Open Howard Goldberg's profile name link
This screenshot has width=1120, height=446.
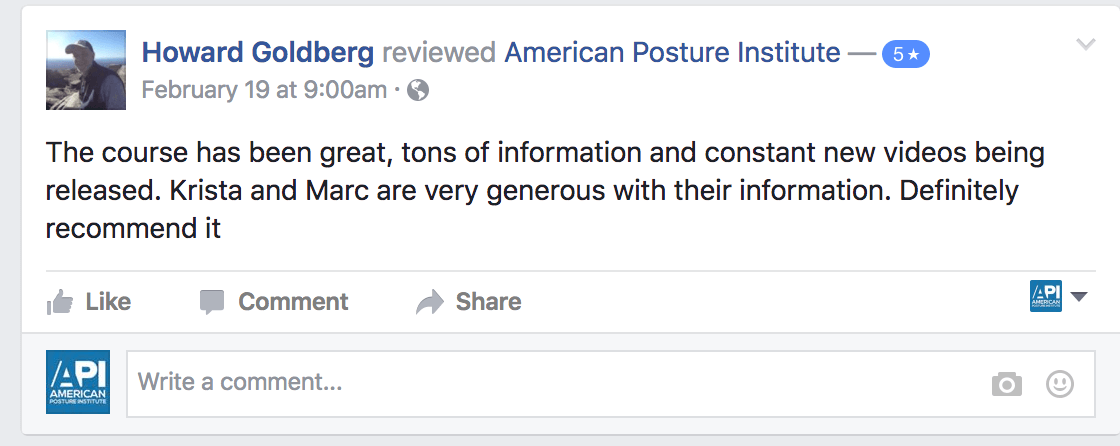(258, 53)
